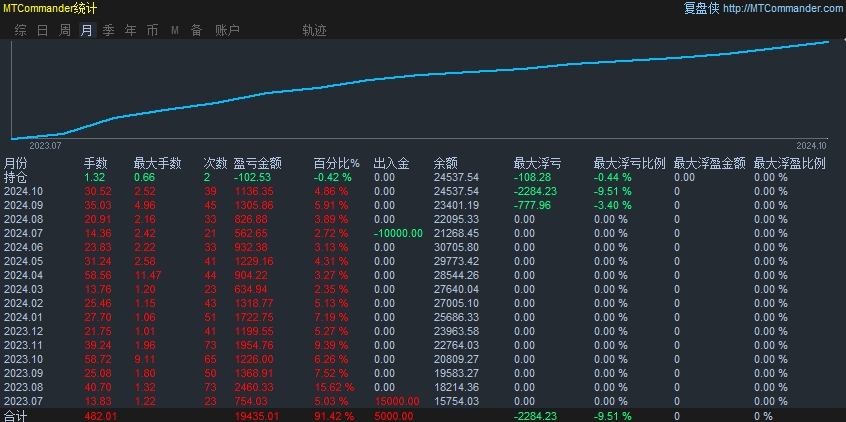Click the 次数 column header

point(215,163)
